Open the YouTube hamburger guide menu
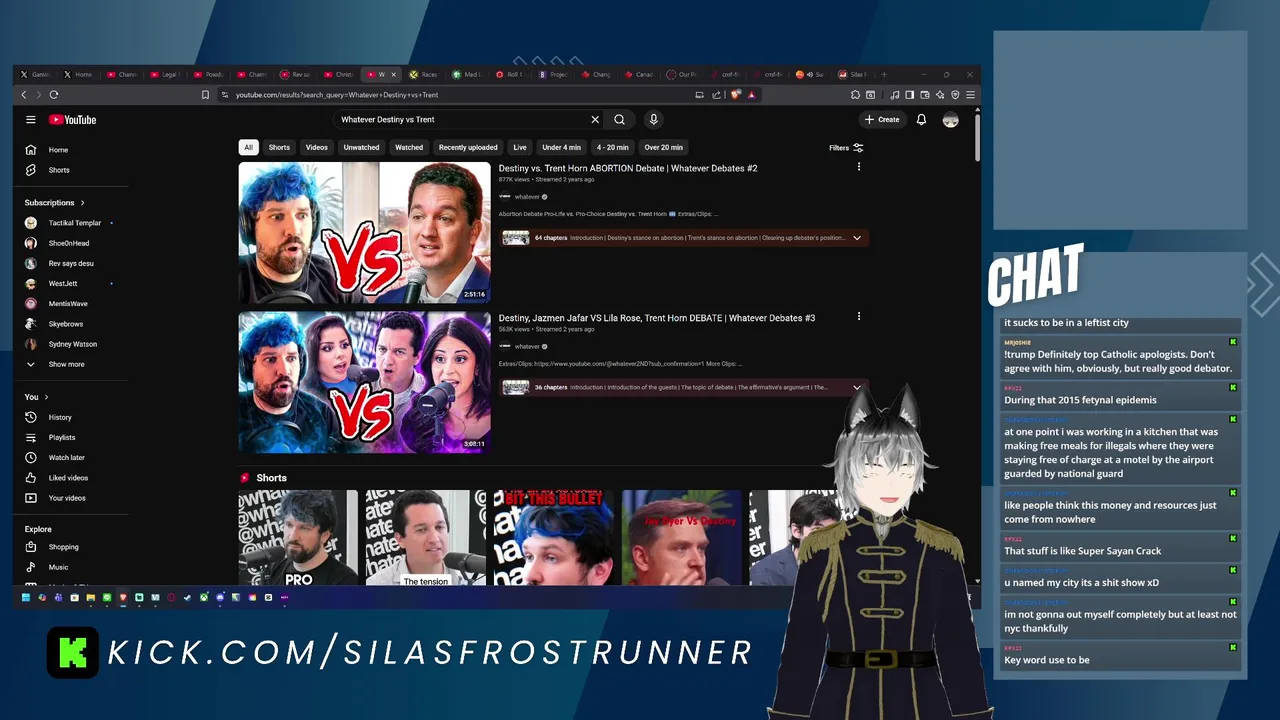1280x720 pixels. [31, 120]
